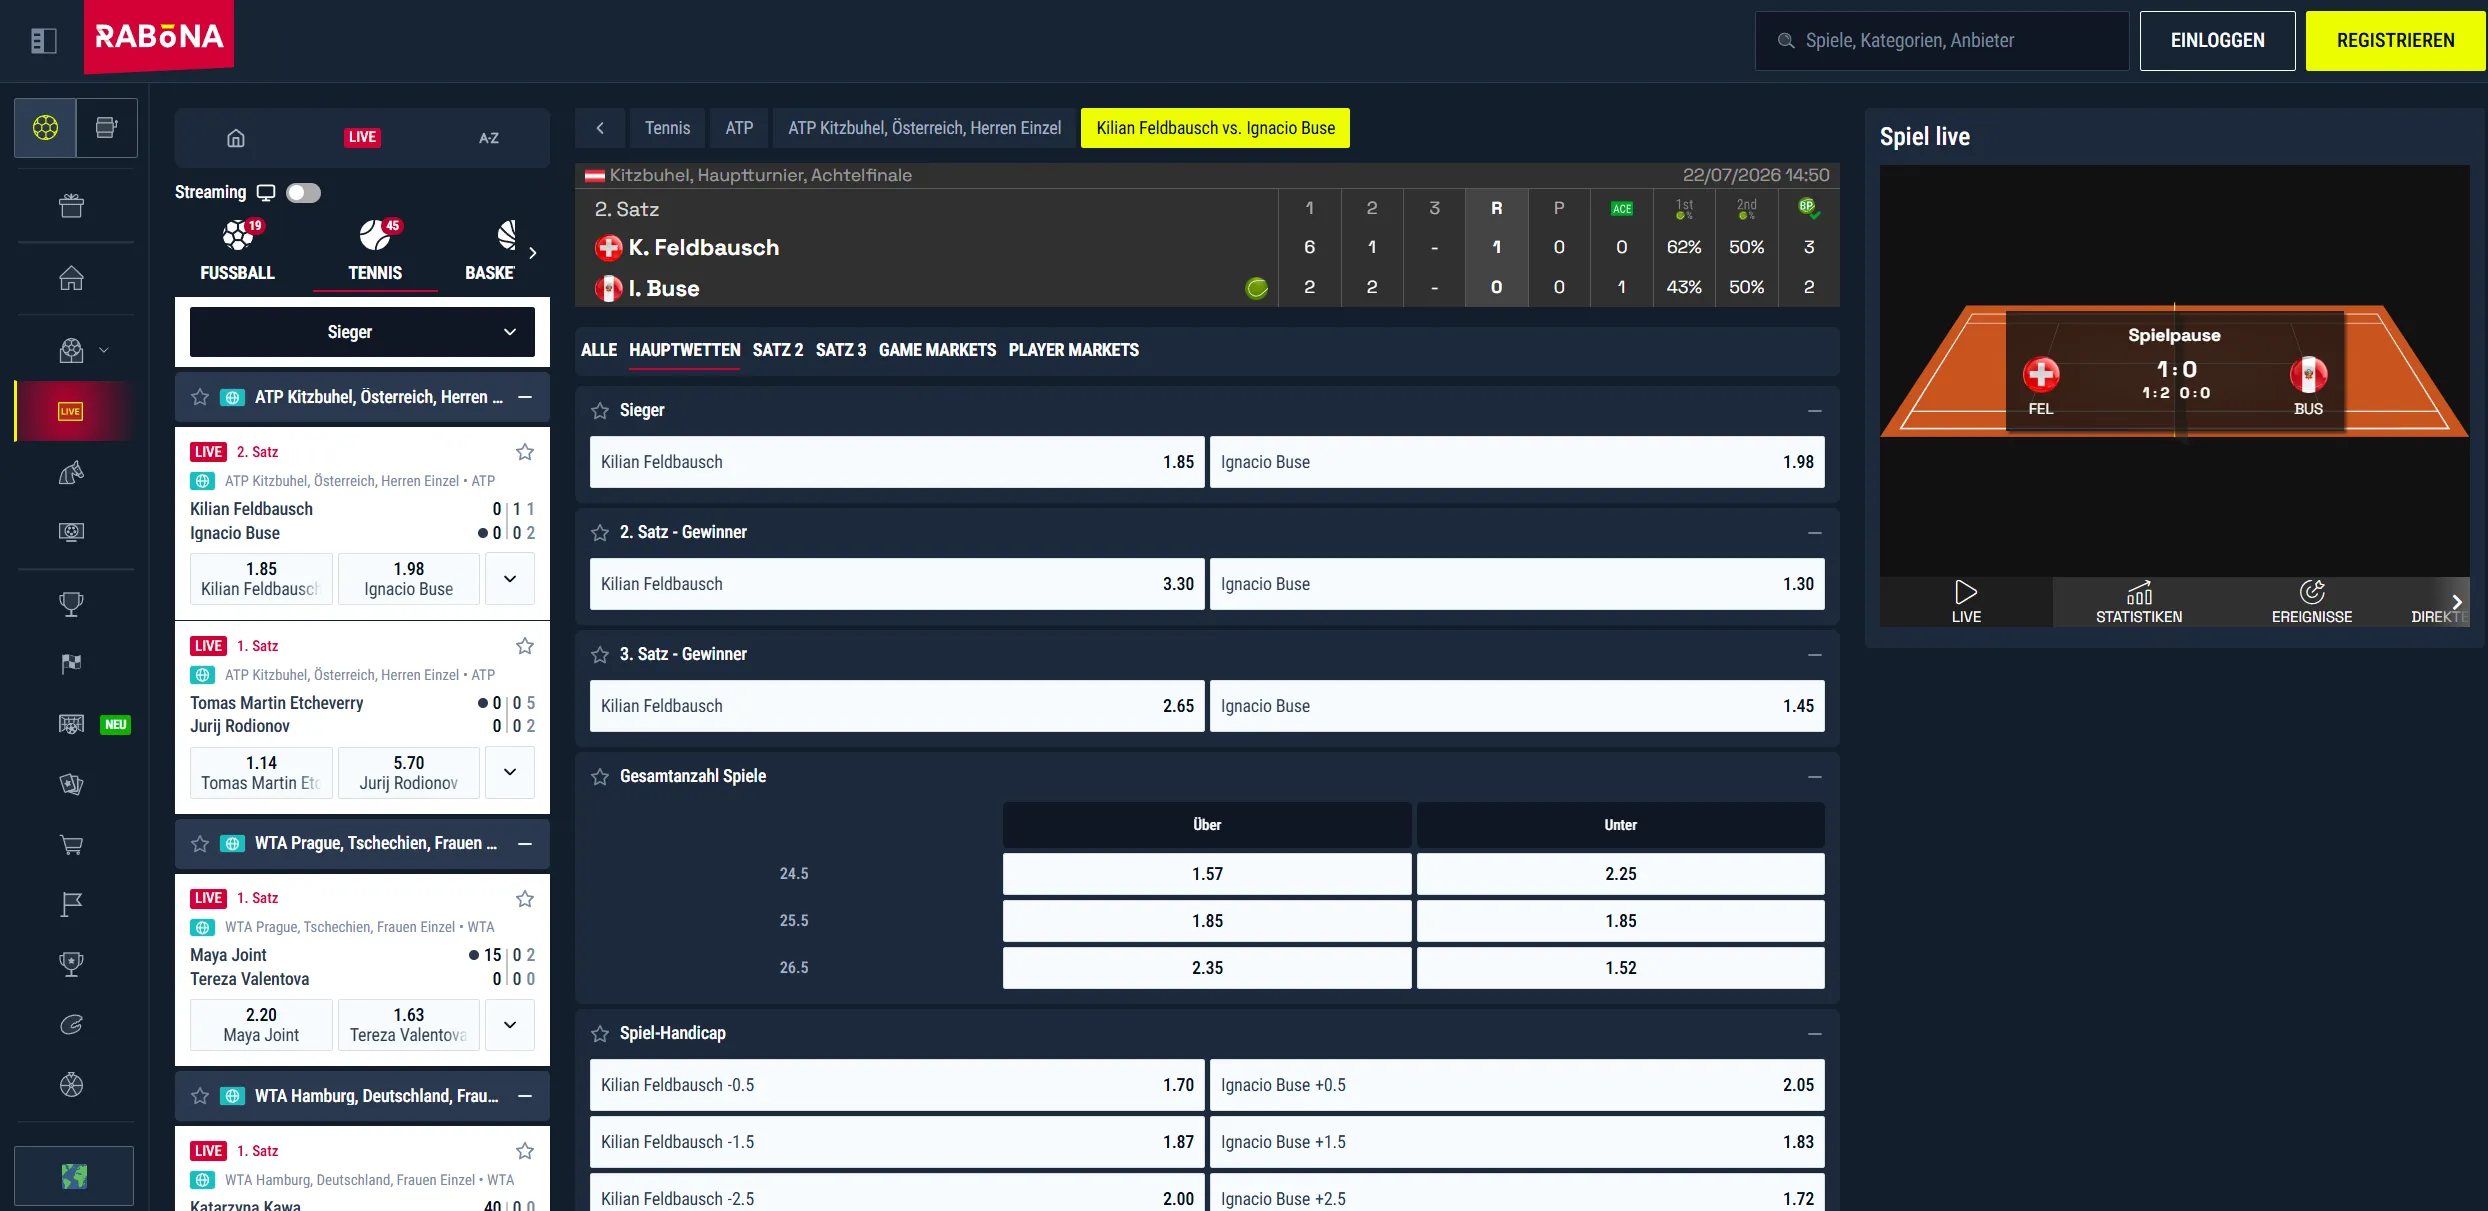The width and height of the screenshot is (2488, 1211).
Task: Expand more markets for Etcheverry match
Action: click(510, 772)
